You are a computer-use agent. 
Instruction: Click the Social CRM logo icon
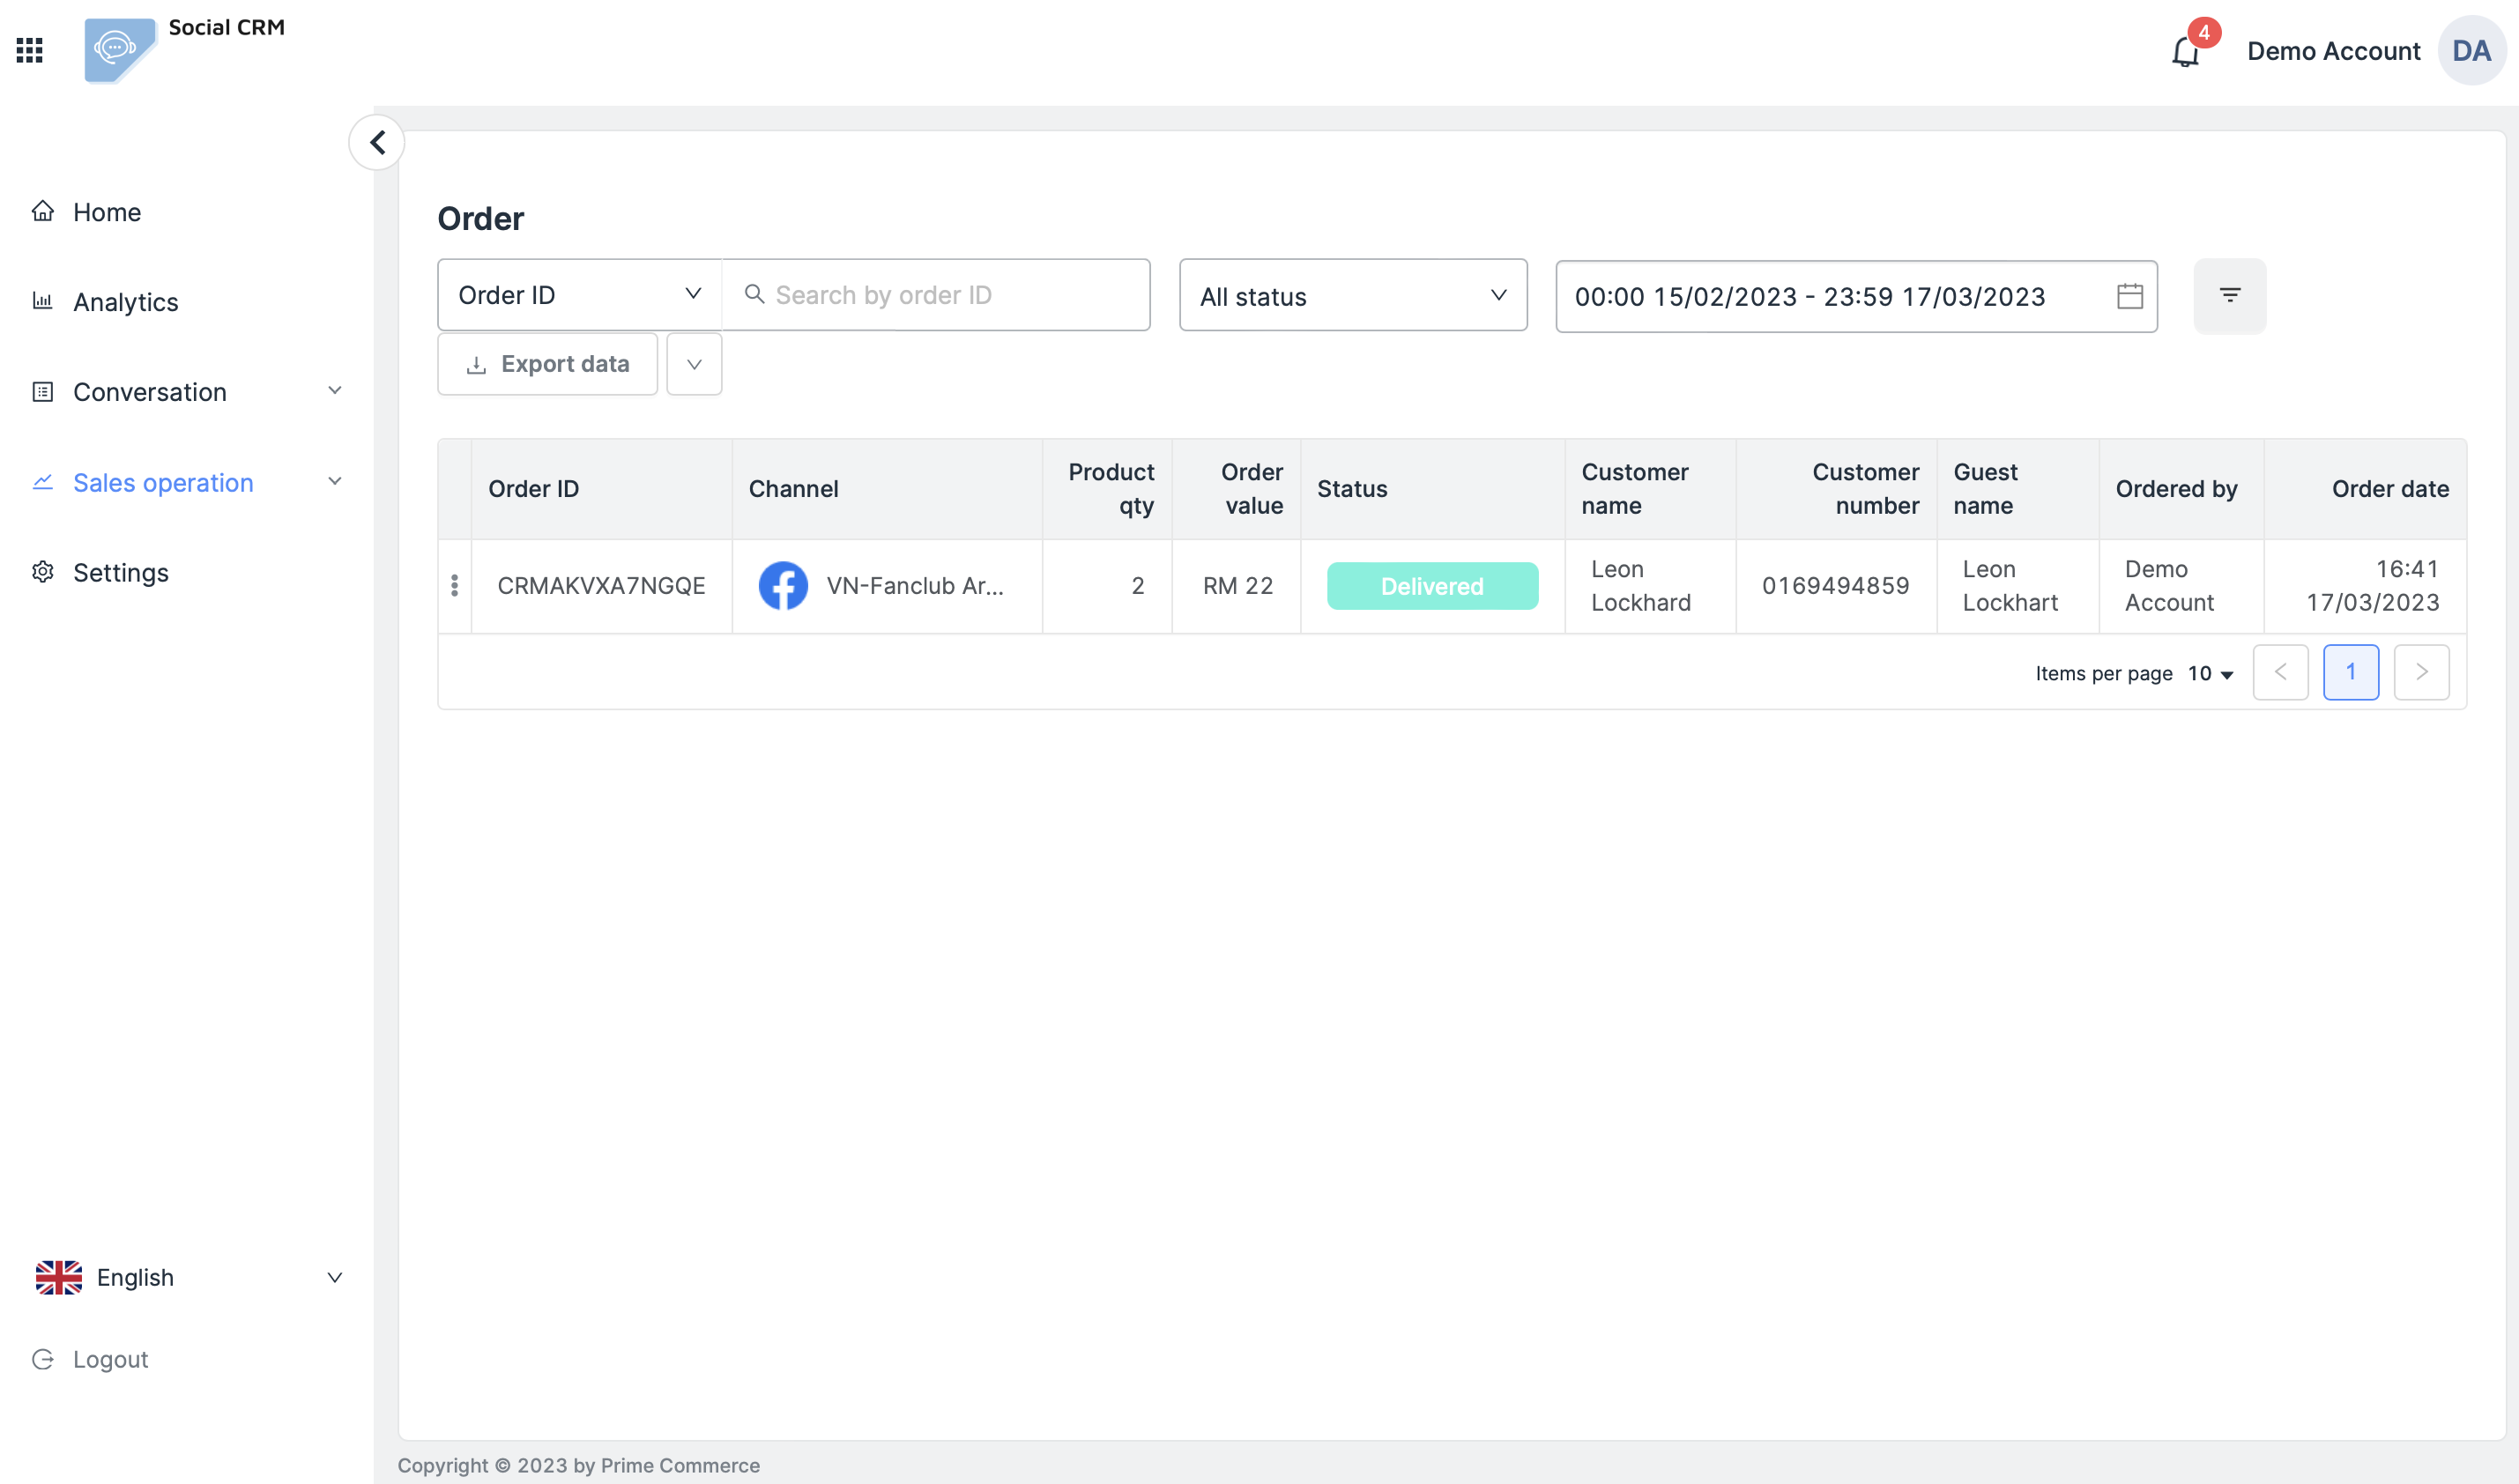pos(119,50)
